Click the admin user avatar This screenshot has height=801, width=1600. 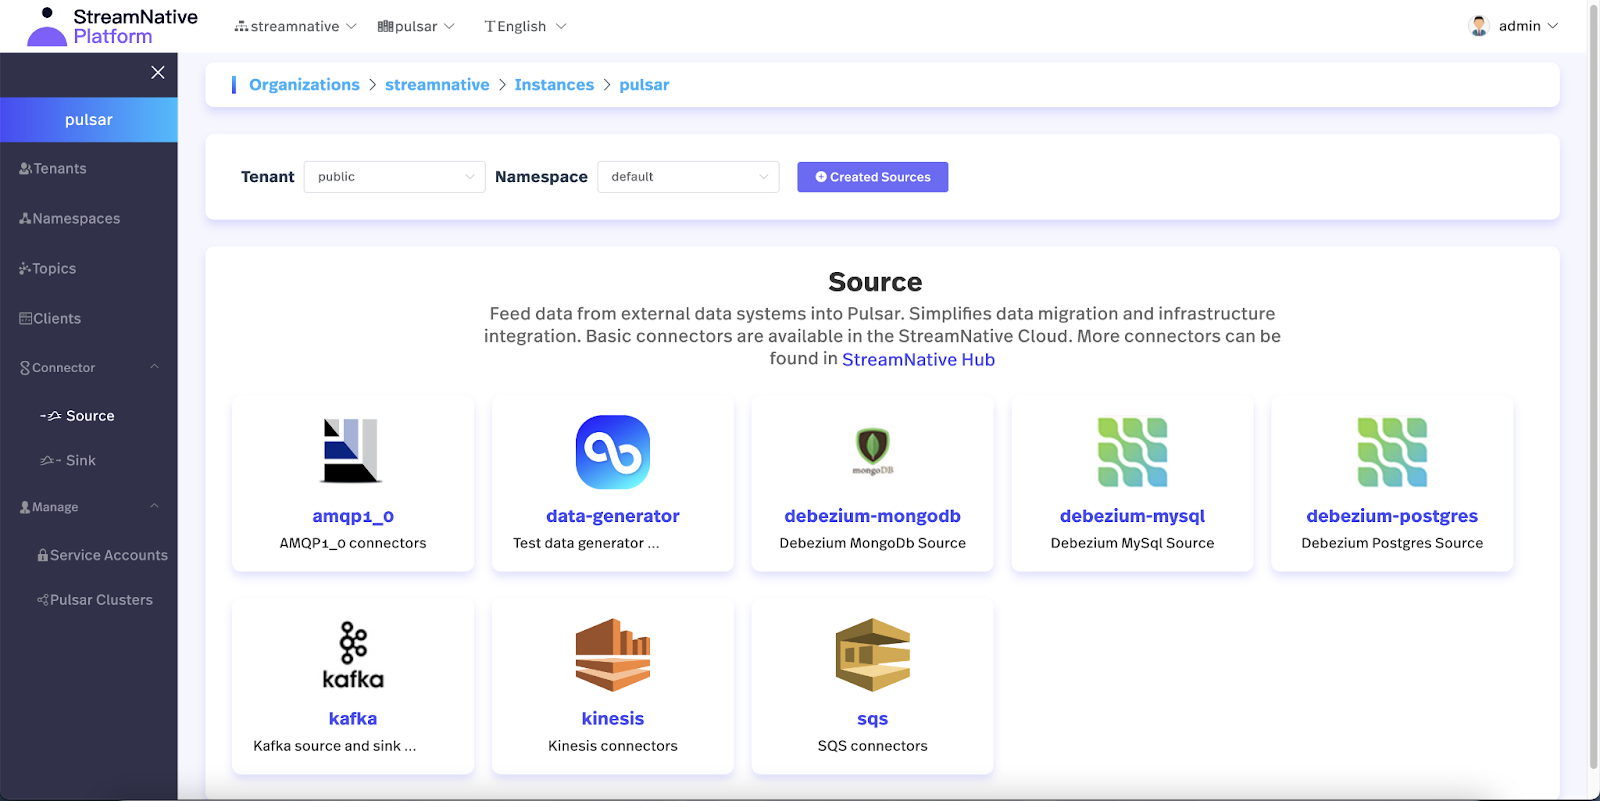tap(1479, 26)
